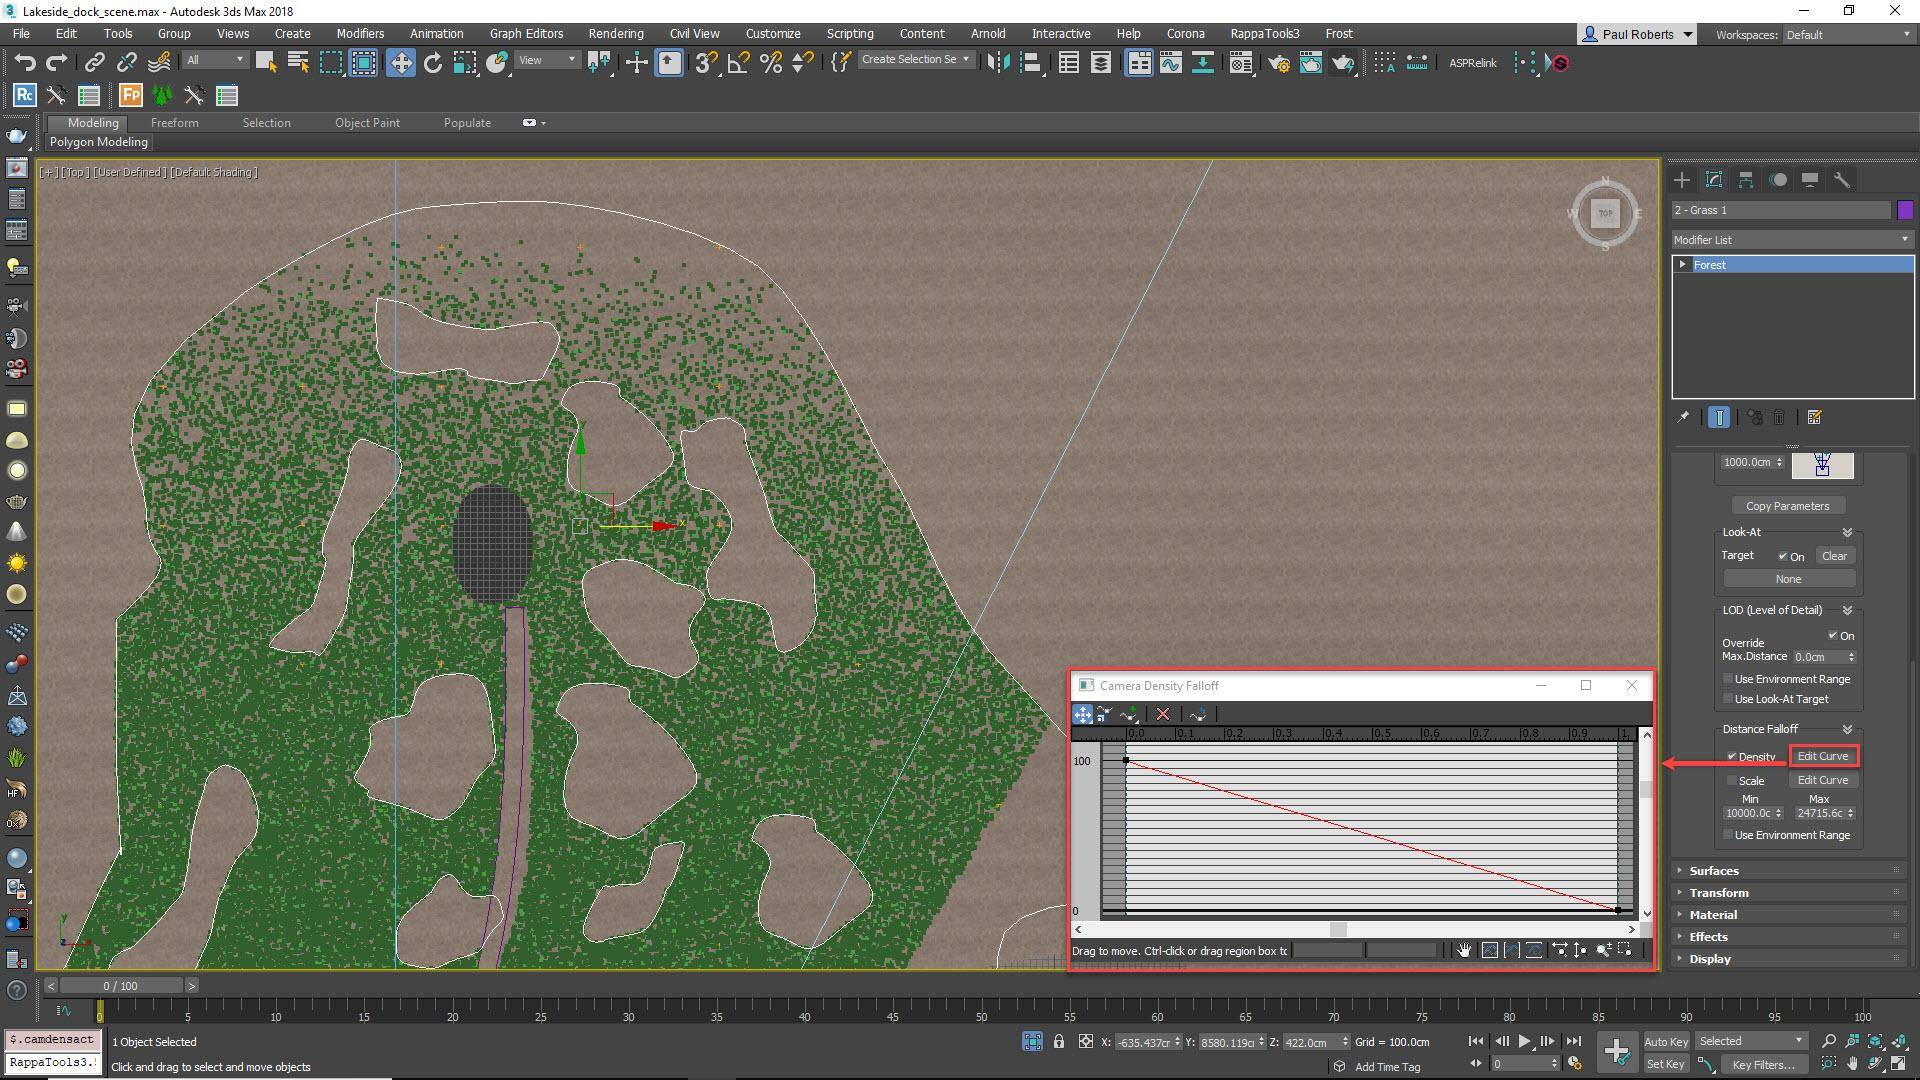The image size is (1920, 1080).
Task: Click the Copy Parameters button
Action: [1789, 505]
